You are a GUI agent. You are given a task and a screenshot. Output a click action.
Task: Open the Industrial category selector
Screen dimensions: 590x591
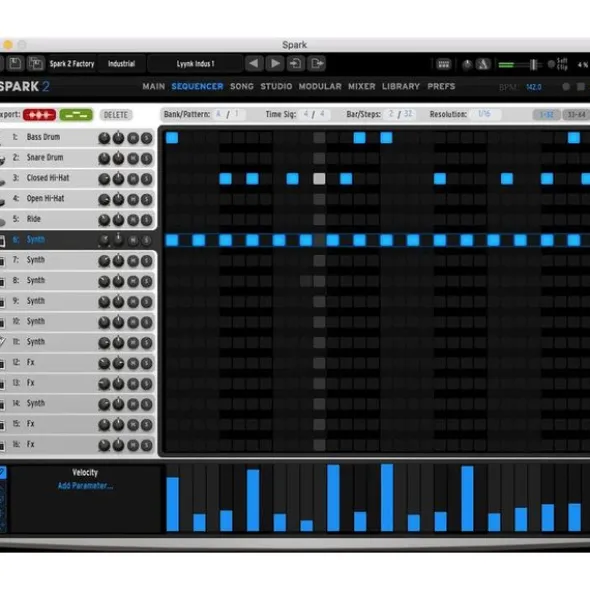click(121, 64)
